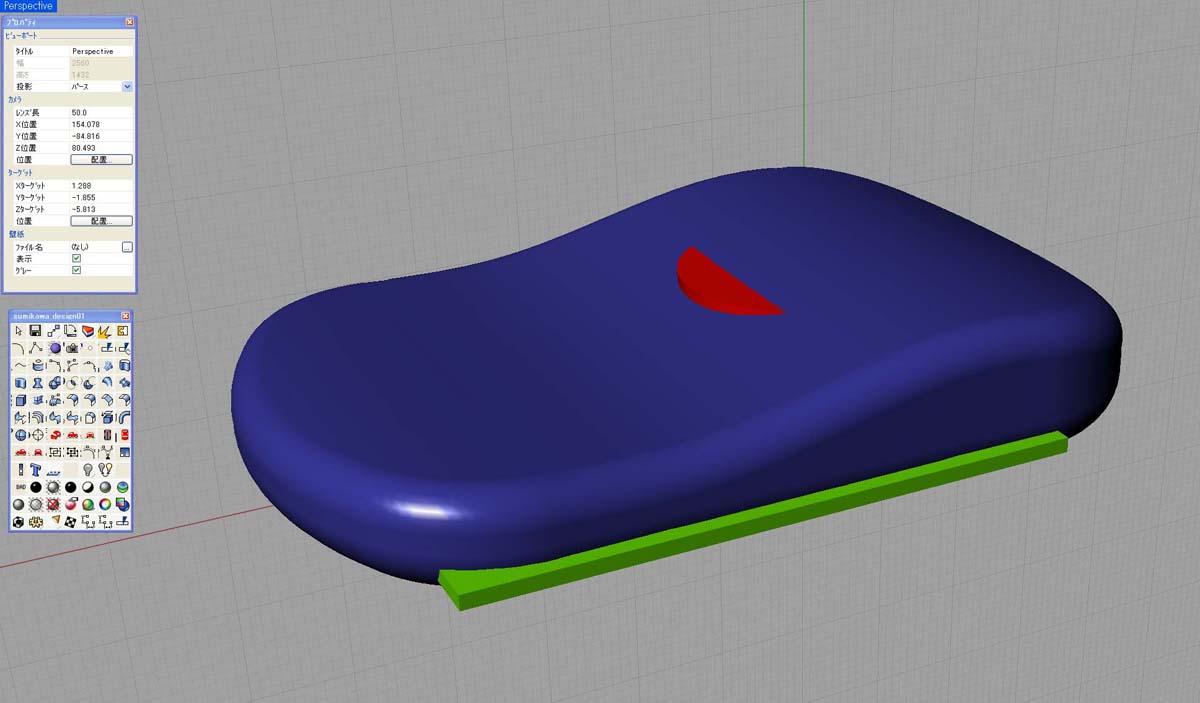
Task: Click the 配置 button under camera section
Action: pos(101,159)
